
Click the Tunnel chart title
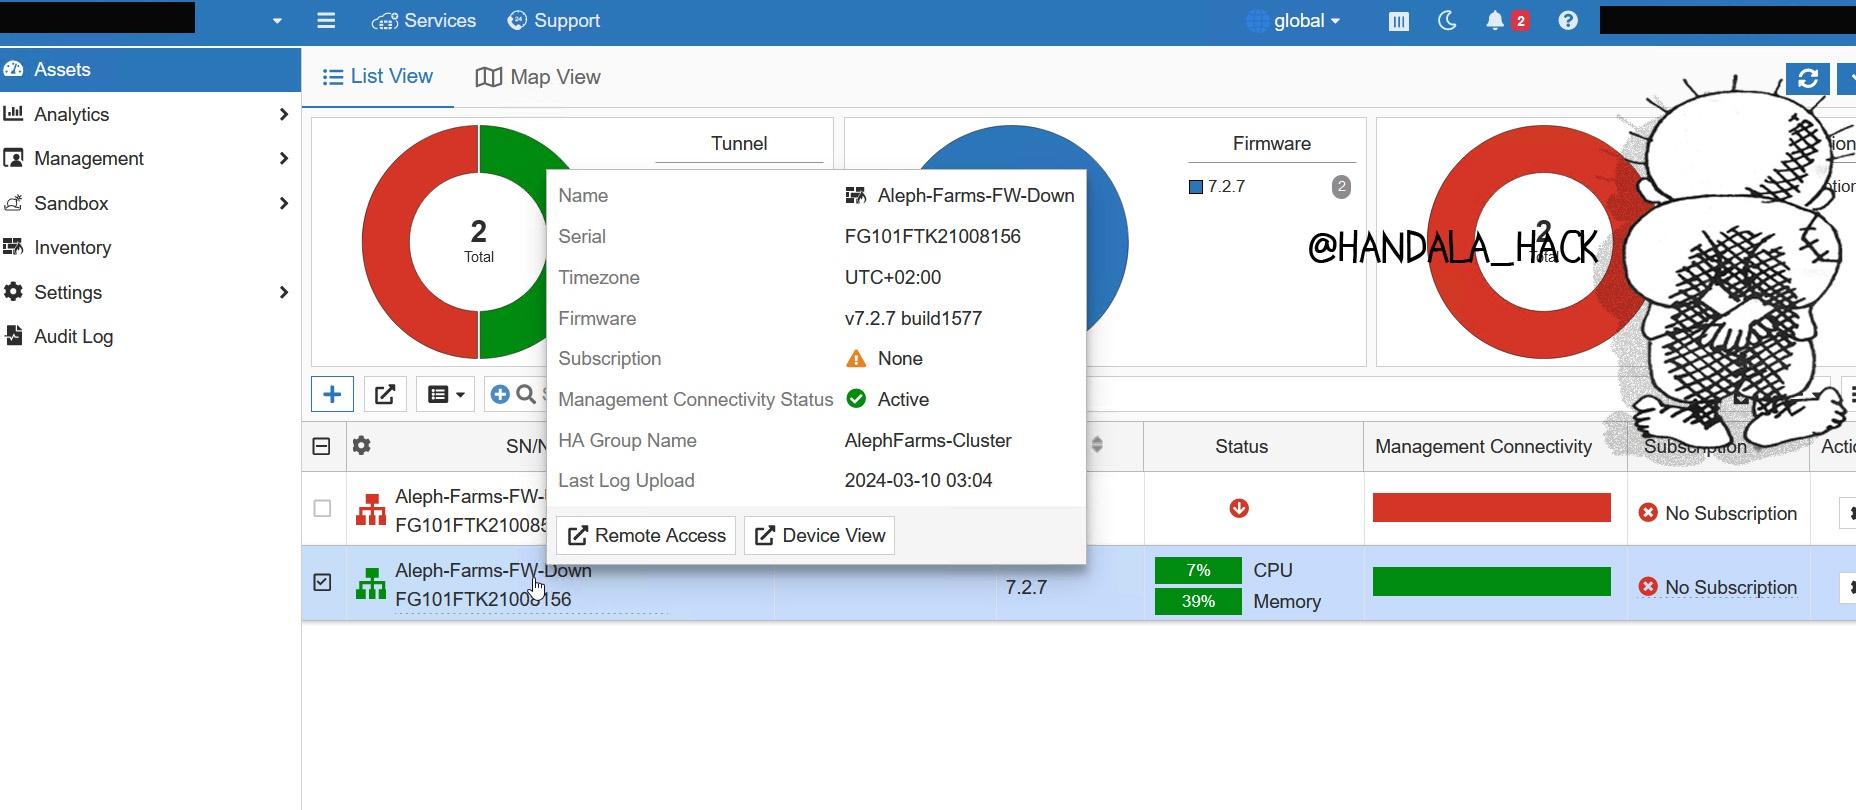coord(739,143)
